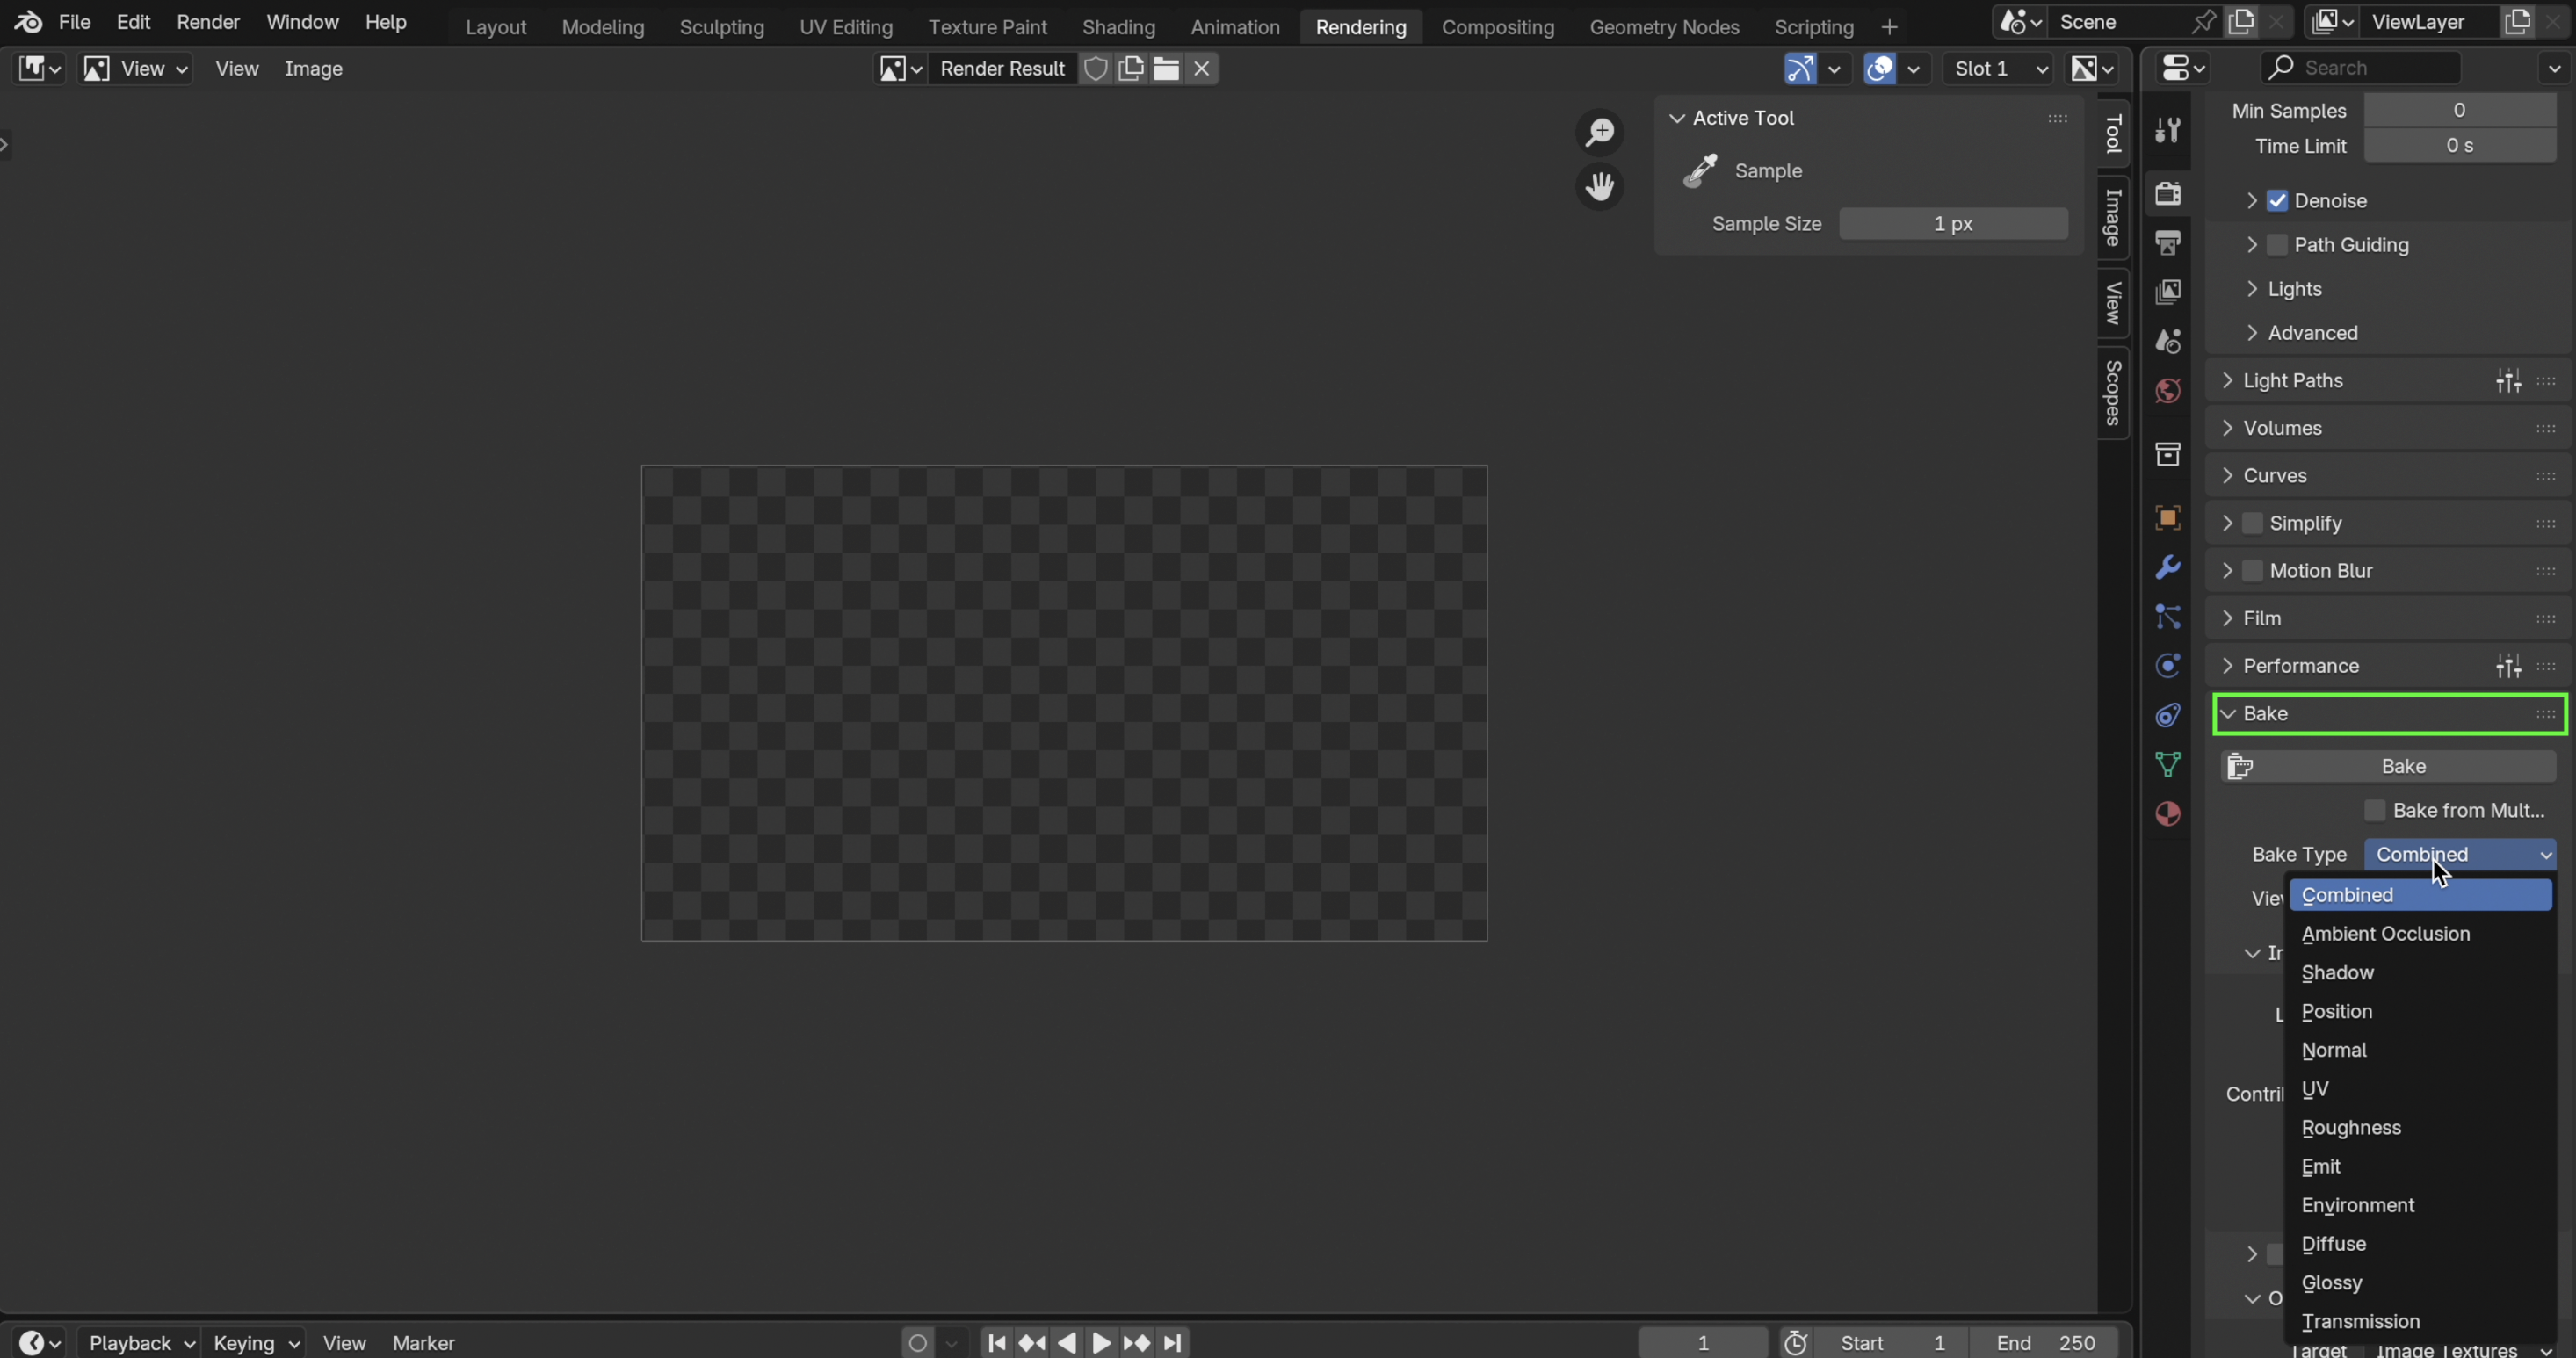Open the World properties globe icon
This screenshot has width=2576, height=1358.
click(x=2167, y=390)
